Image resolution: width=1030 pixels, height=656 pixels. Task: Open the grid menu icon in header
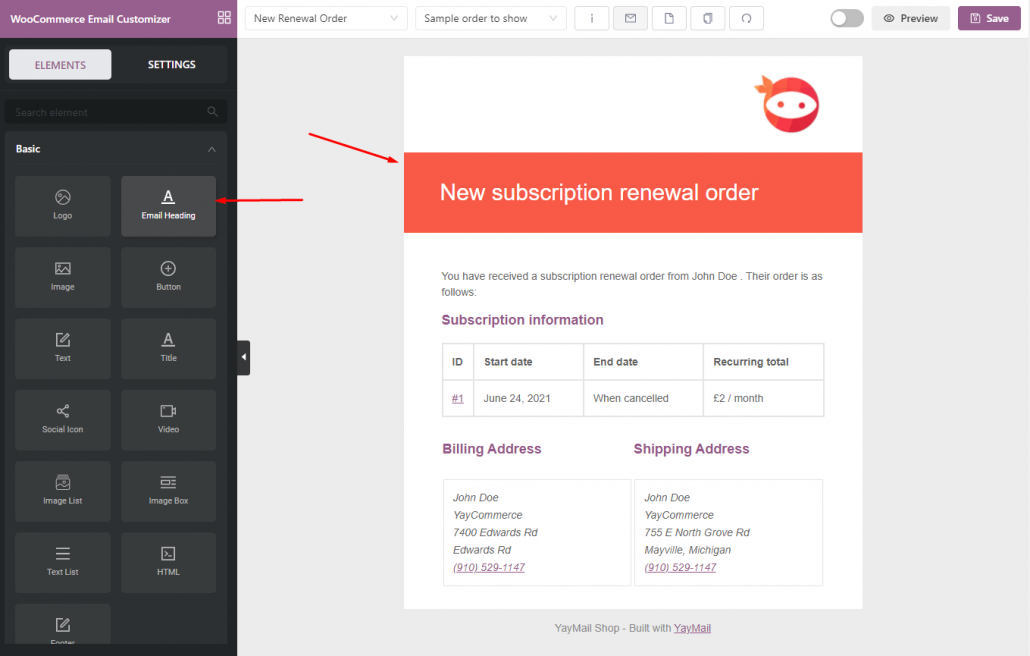click(224, 18)
